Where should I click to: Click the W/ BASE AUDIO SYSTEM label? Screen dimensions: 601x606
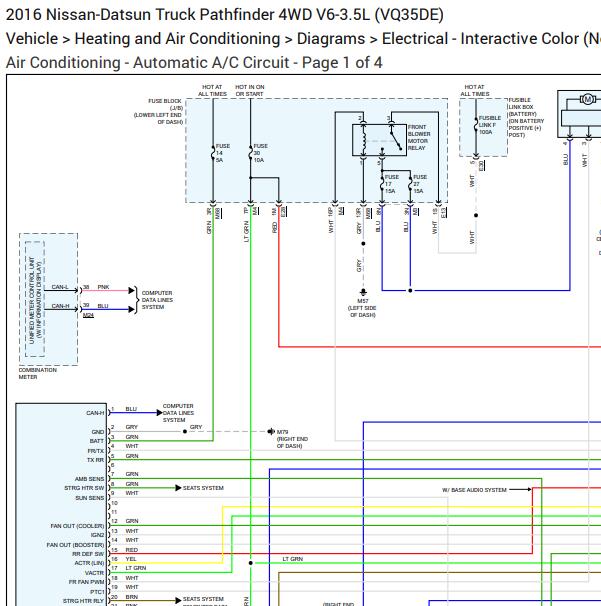(474, 490)
